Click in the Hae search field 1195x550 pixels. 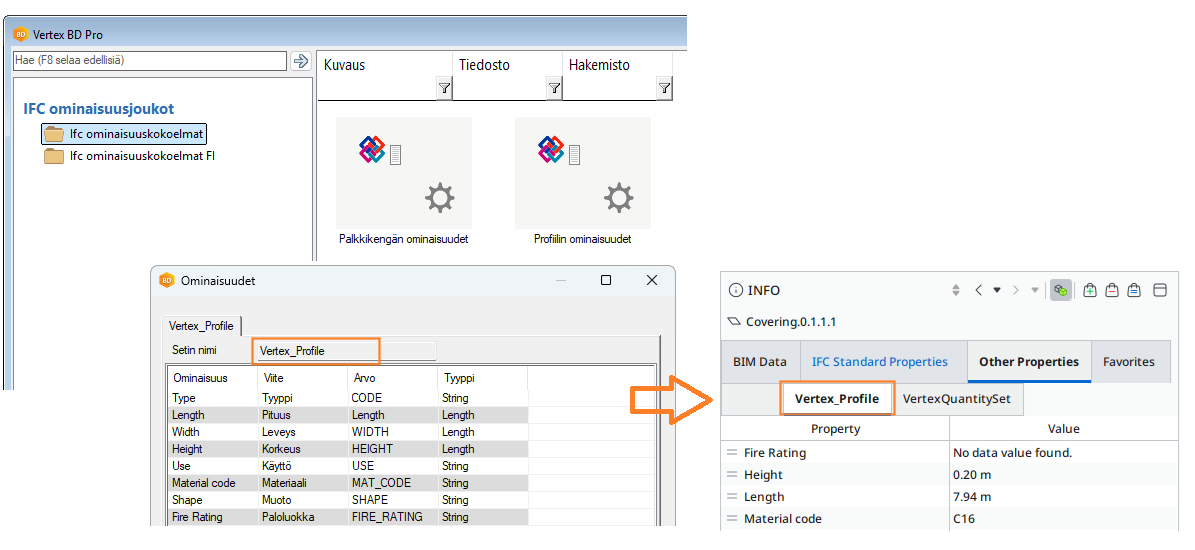pos(150,61)
